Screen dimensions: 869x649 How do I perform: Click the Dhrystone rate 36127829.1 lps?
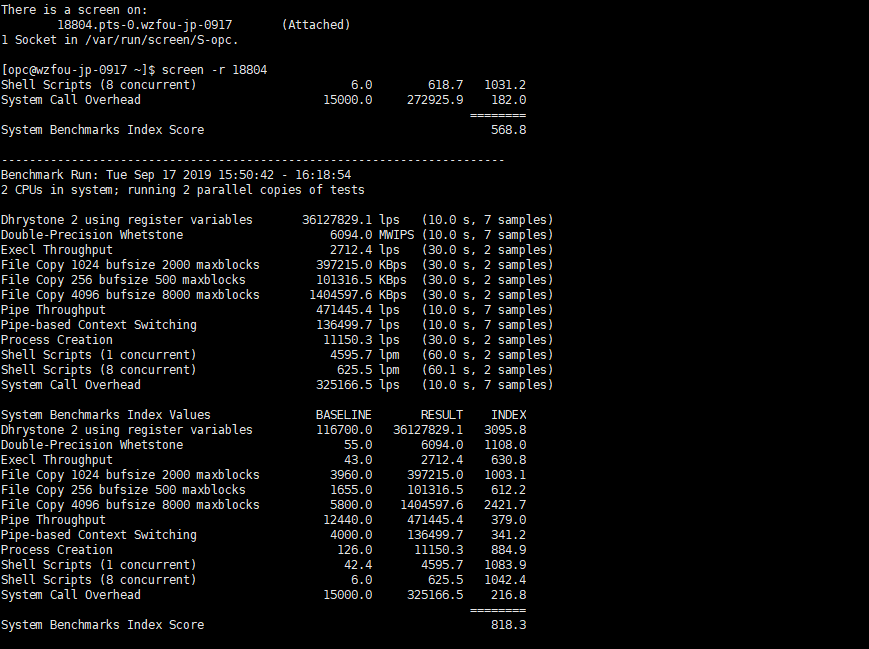point(350,219)
